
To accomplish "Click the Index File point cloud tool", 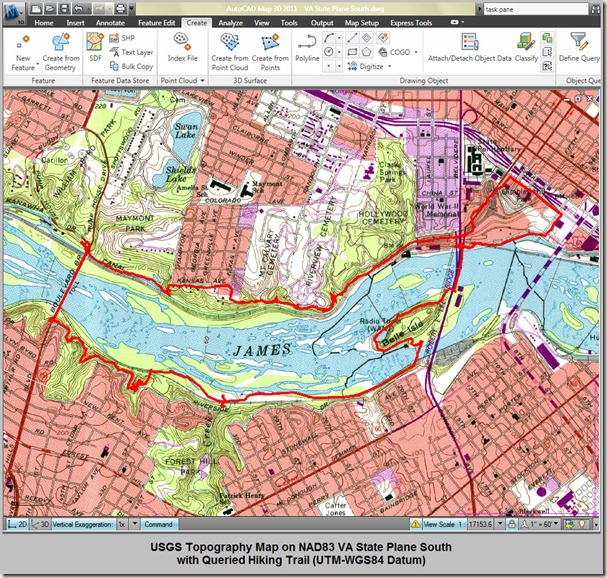I will tap(182, 47).
